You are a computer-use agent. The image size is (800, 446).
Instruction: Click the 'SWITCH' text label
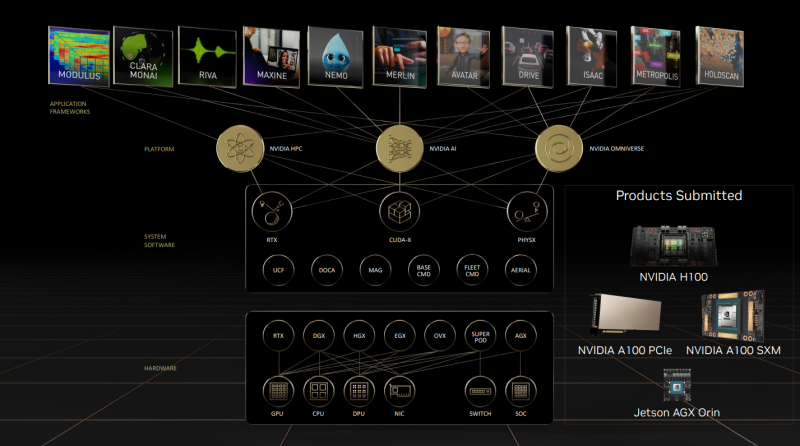480,414
